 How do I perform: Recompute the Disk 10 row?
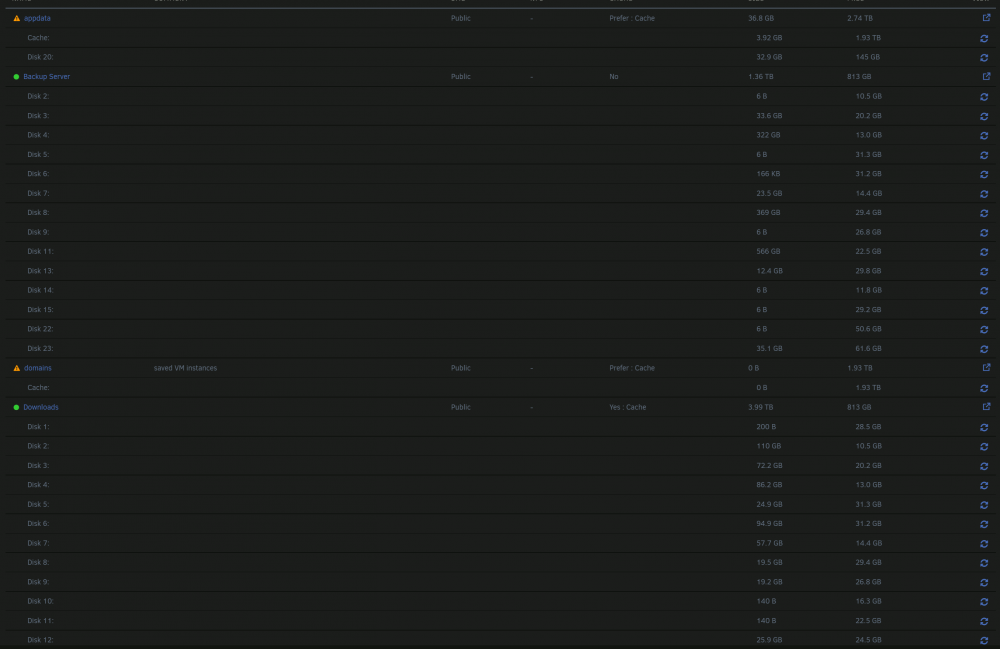(984, 602)
